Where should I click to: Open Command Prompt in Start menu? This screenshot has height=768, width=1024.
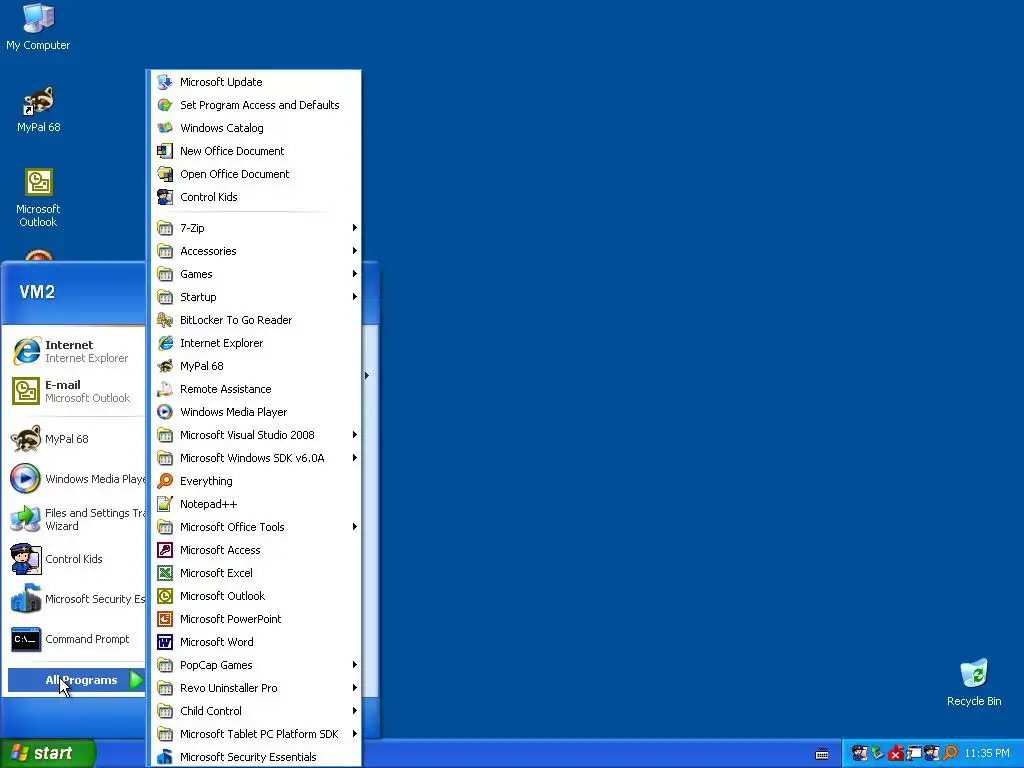pyautogui.click(x=76, y=639)
